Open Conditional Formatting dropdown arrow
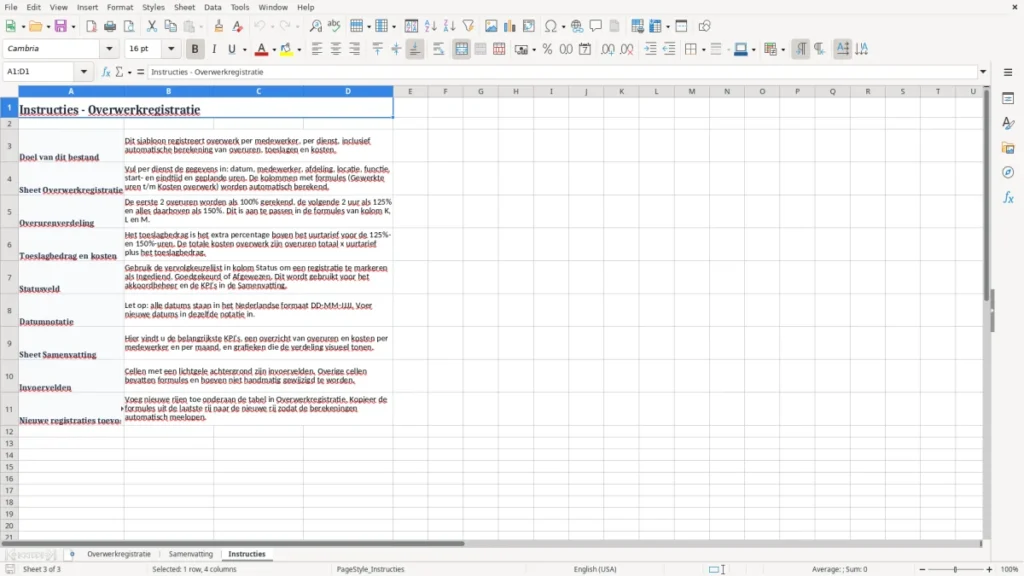1024x576 pixels. tap(783, 50)
